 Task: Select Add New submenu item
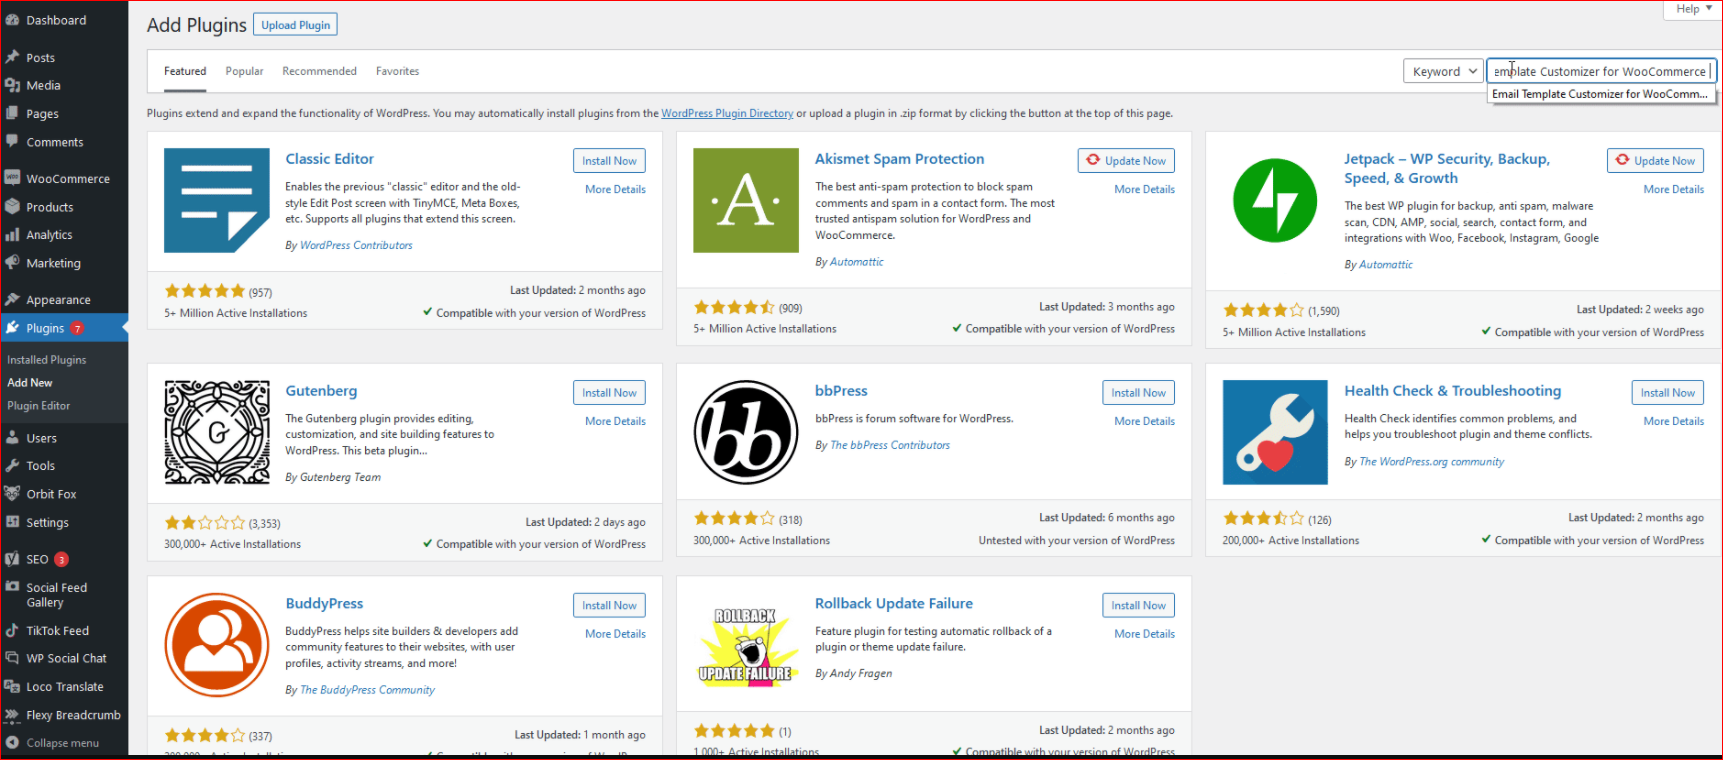pos(30,383)
